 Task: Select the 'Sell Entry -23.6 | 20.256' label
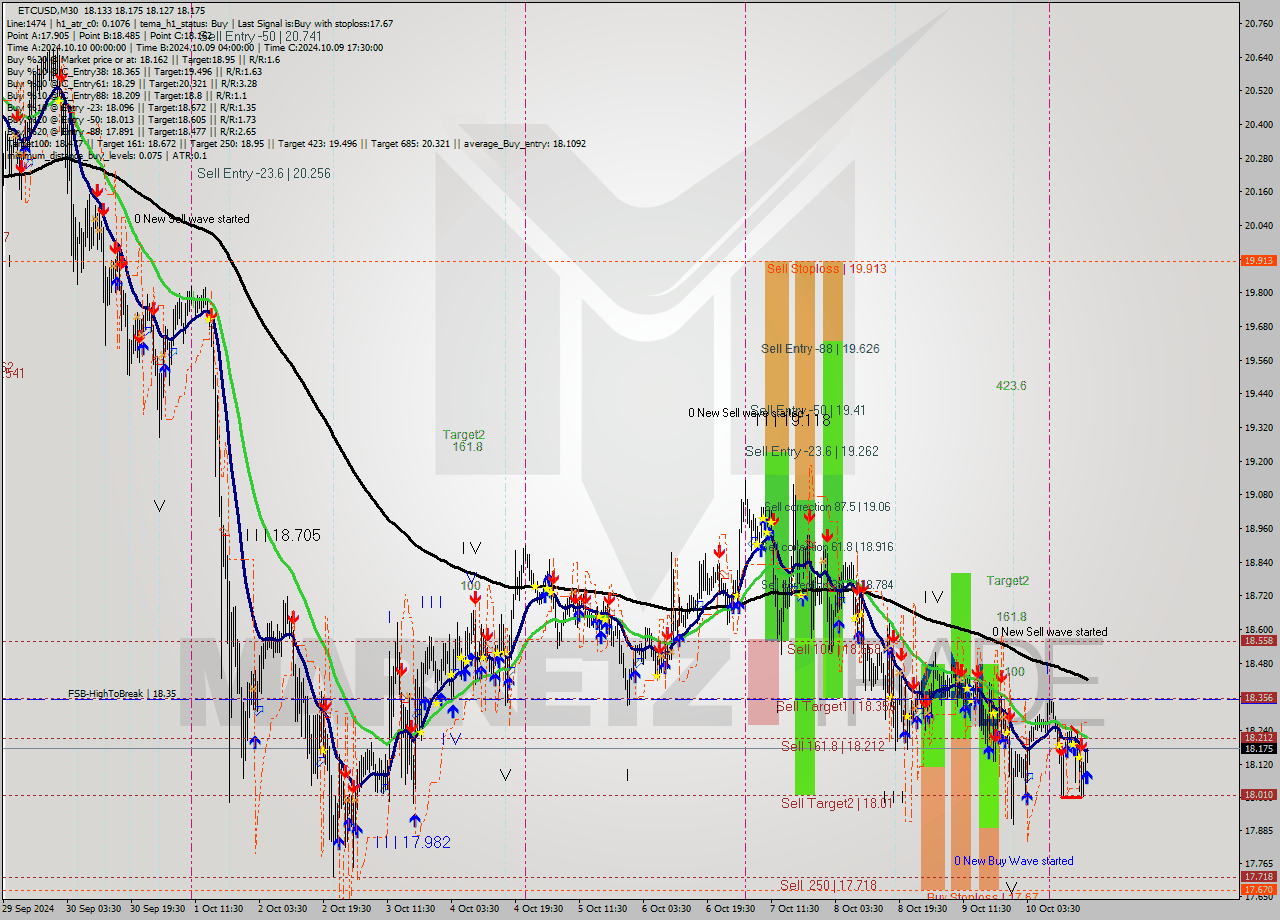263,173
